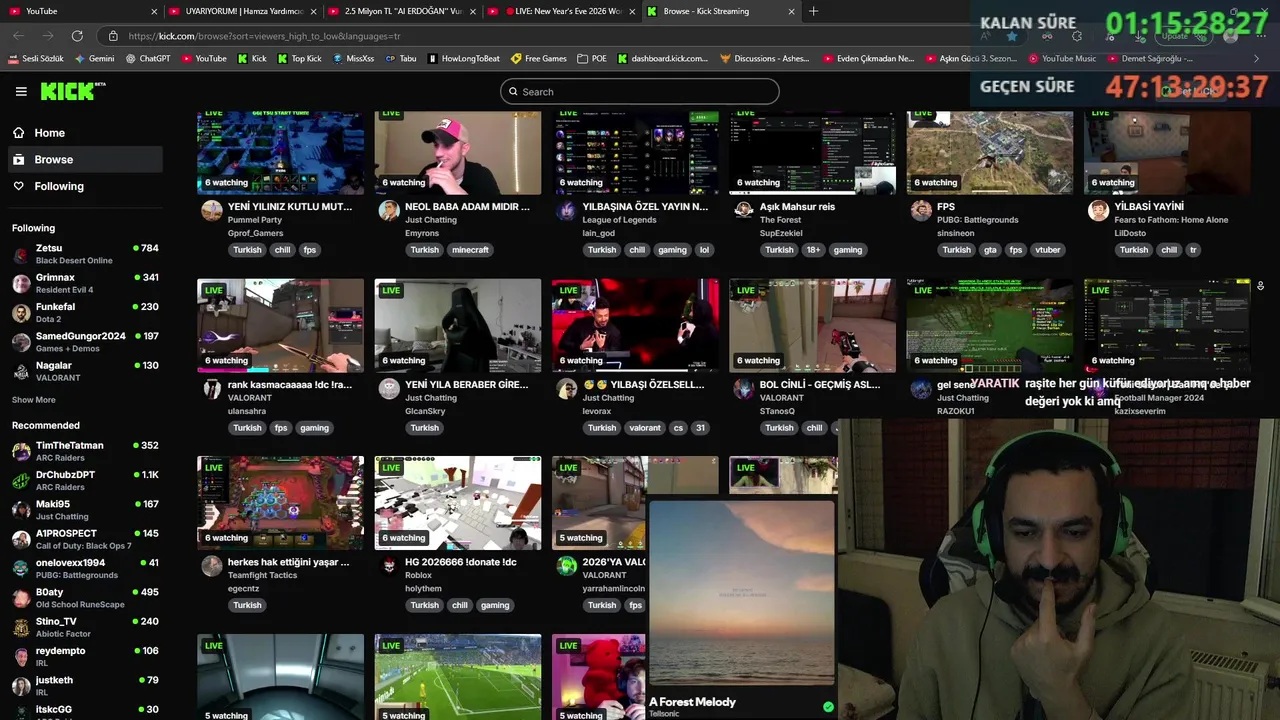Click the gaming tag under lain_god
1280x720 pixels.
(x=672, y=250)
